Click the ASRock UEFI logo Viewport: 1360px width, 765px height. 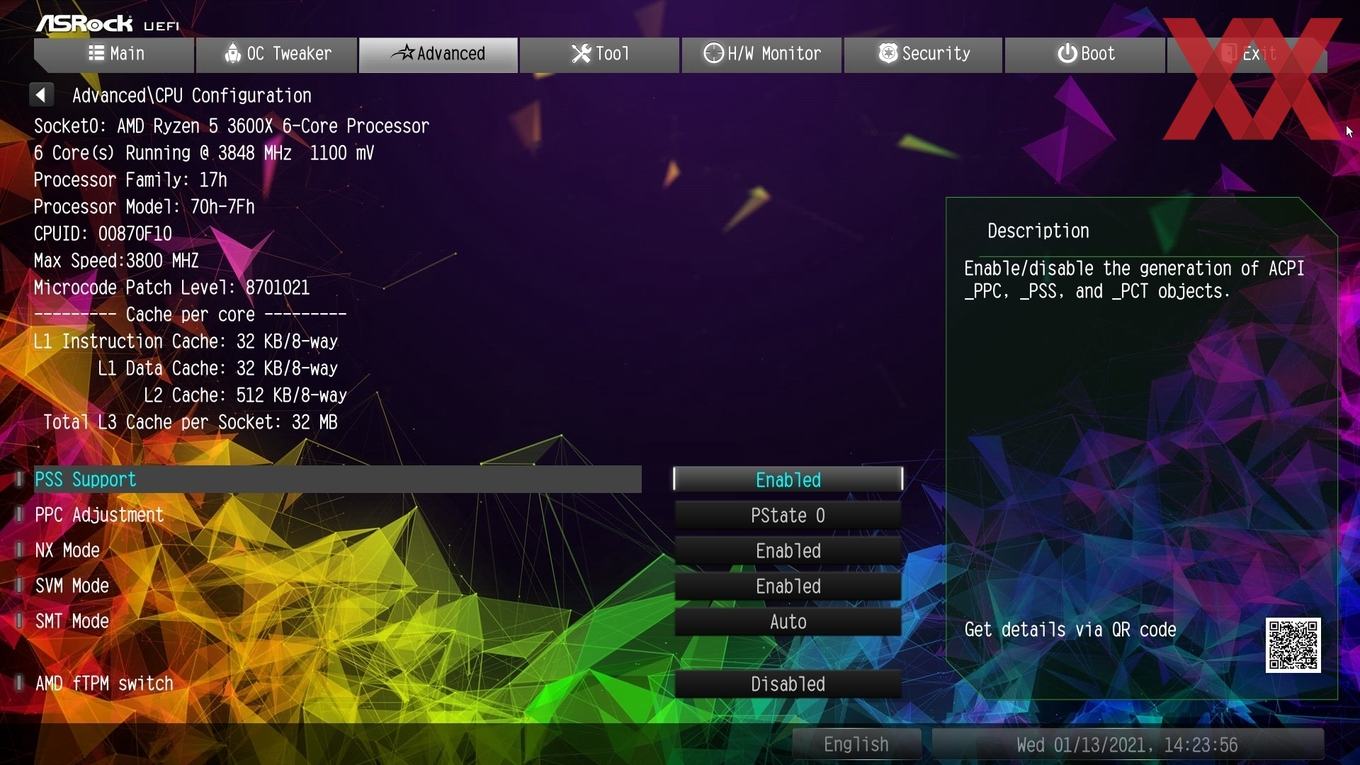[x=107, y=23]
